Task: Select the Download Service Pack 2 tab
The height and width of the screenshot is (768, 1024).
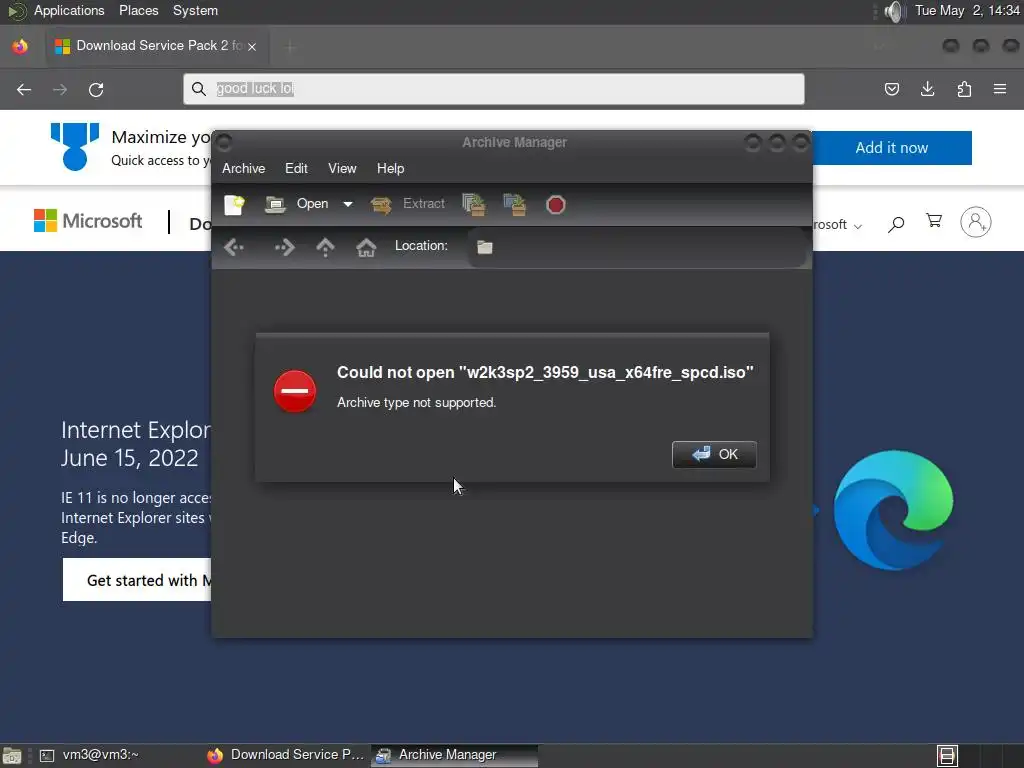Action: click(157, 46)
